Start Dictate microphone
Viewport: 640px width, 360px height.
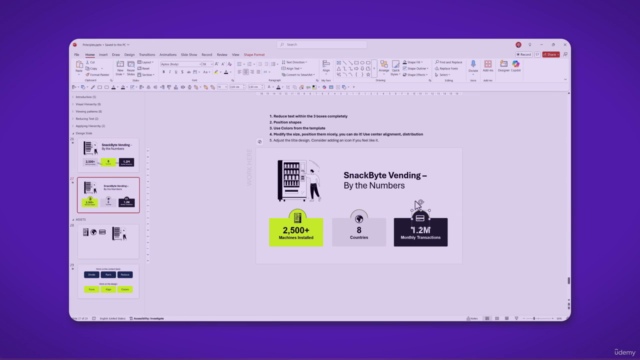473,67
